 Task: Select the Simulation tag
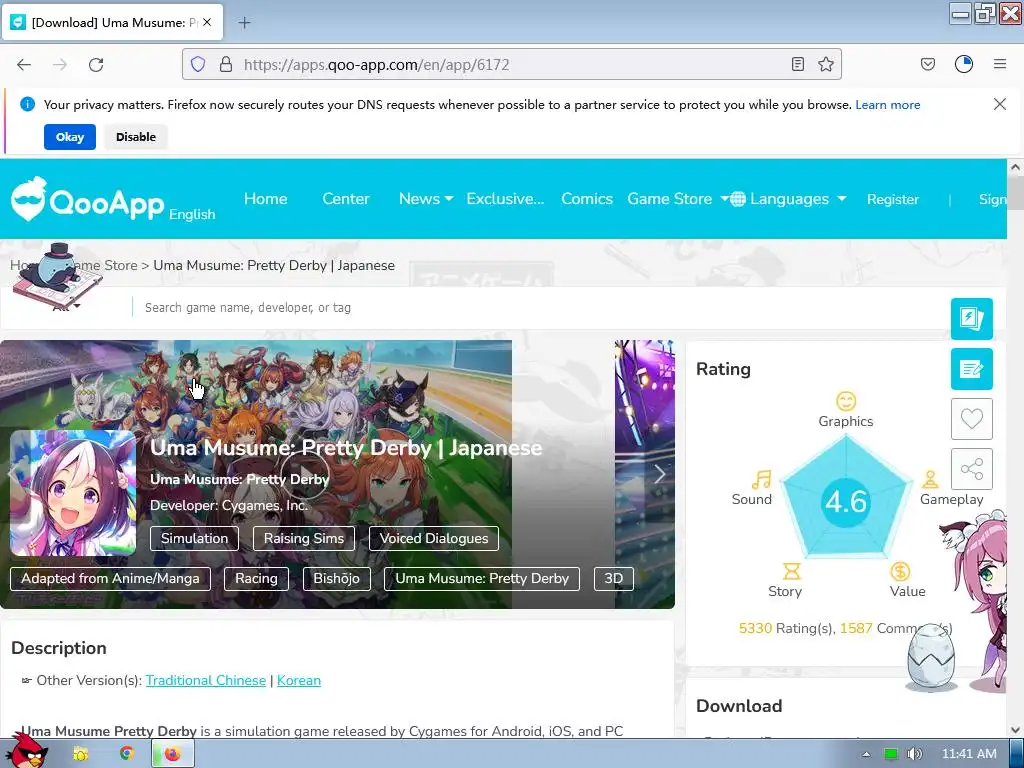pyautogui.click(x=195, y=539)
